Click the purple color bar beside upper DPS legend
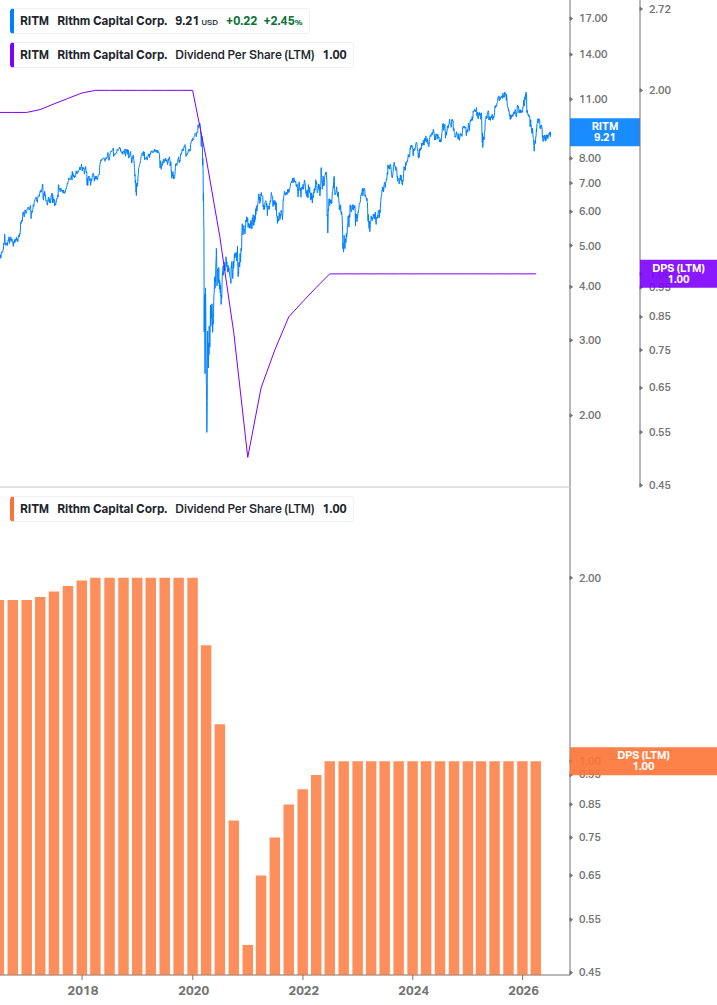717x1005 pixels. pyautogui.click(x=12, y=55)
